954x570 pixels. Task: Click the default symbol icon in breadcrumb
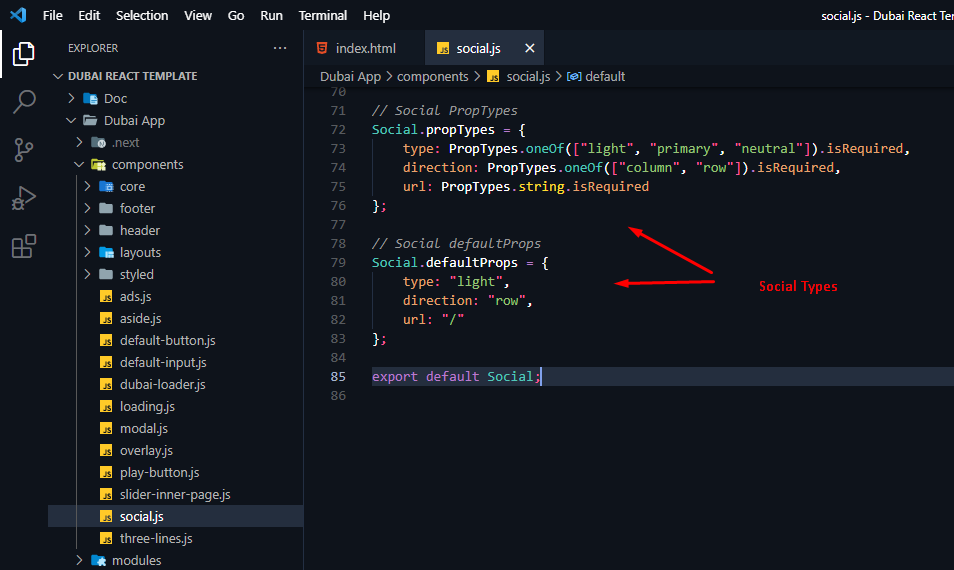574,77
